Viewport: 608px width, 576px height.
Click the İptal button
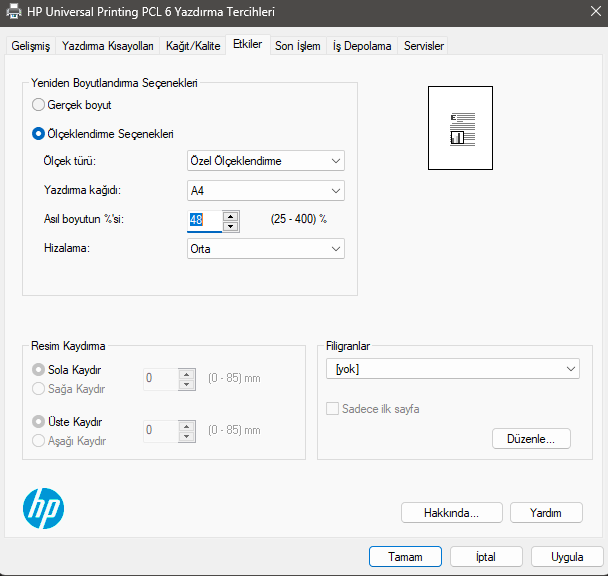486,557
